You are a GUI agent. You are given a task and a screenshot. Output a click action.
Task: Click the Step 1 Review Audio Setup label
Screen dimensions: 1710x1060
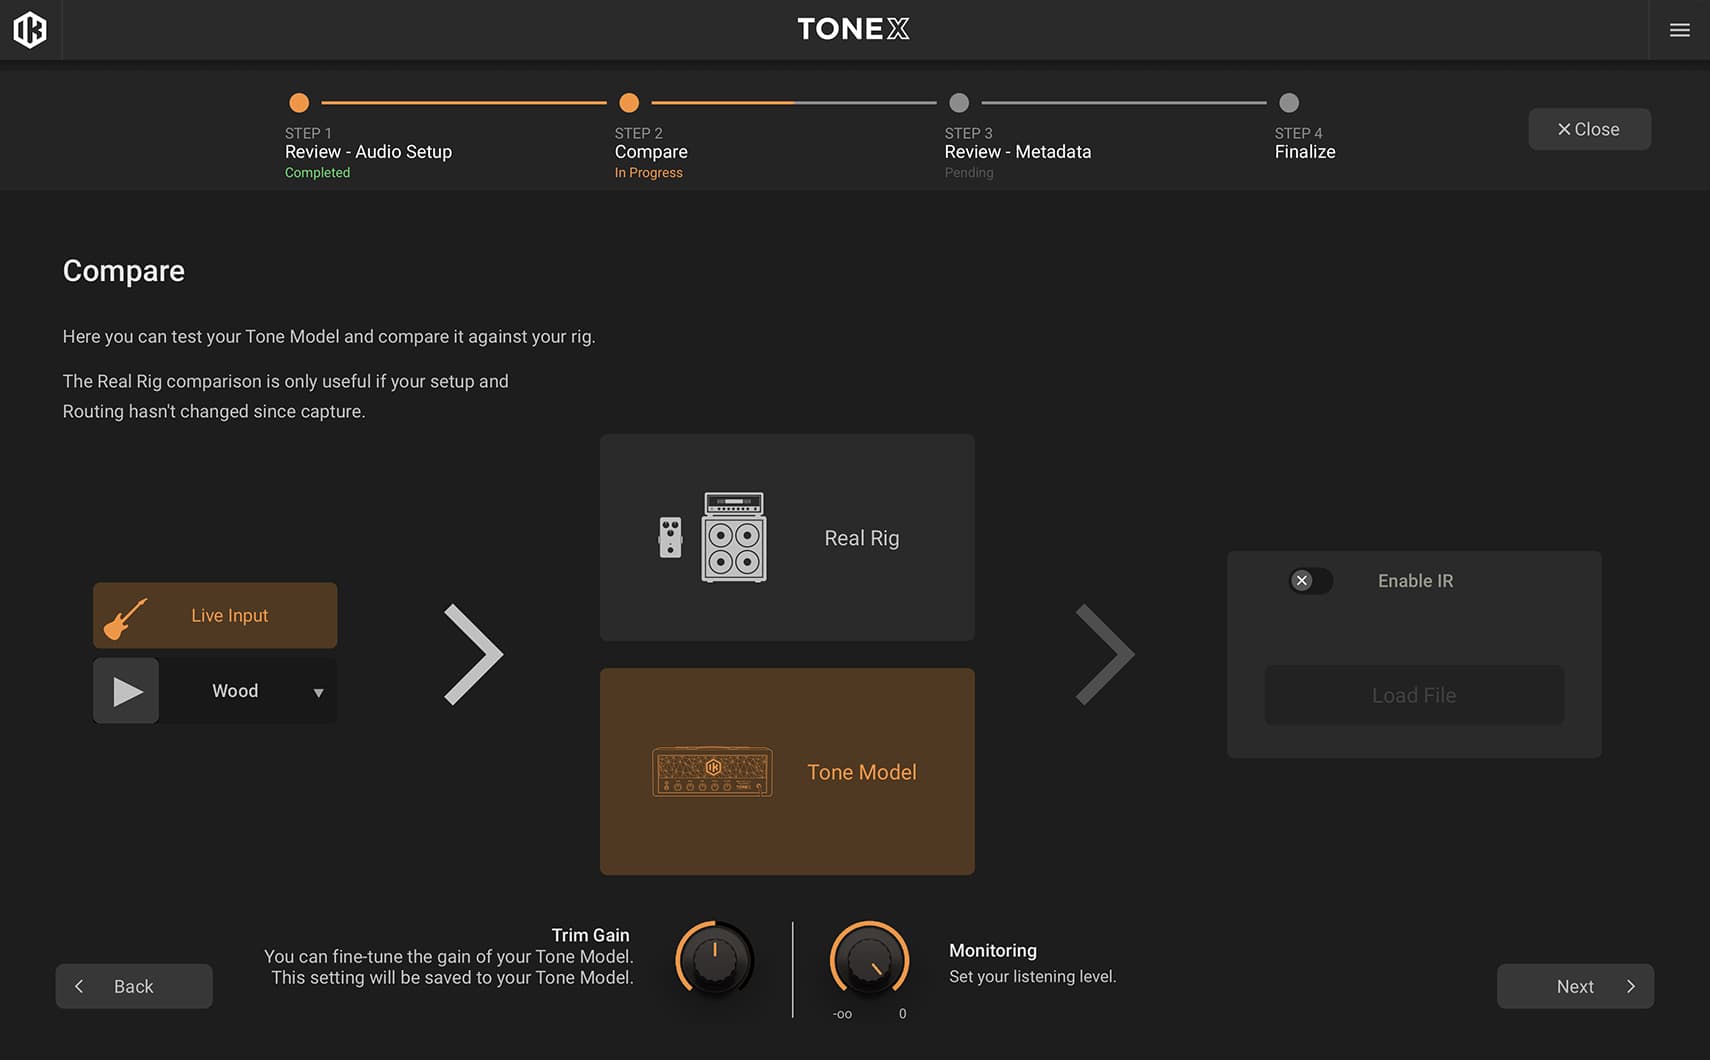click(x=368, y=151)
